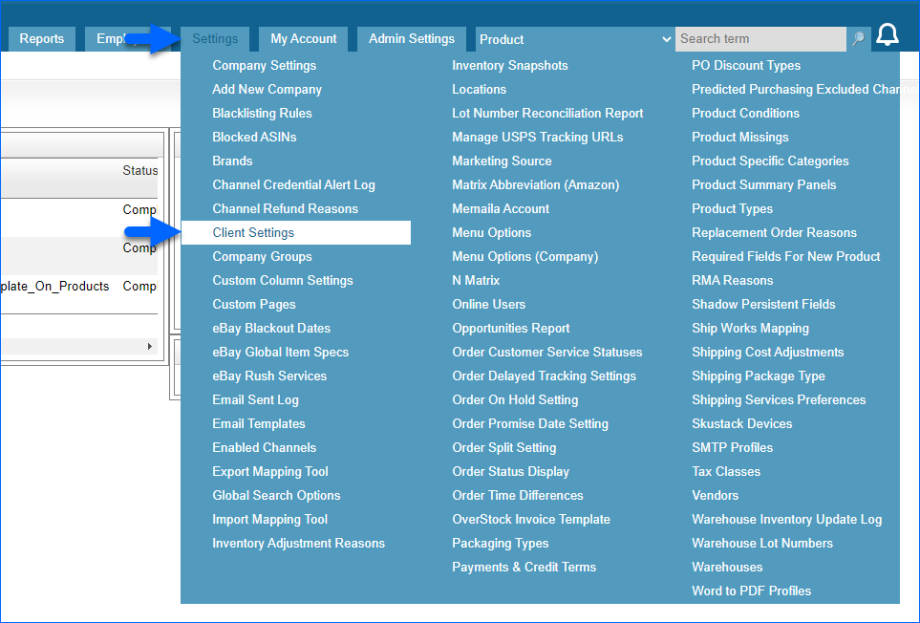
Task: Open SMTP Profiles
Action: 732,447
